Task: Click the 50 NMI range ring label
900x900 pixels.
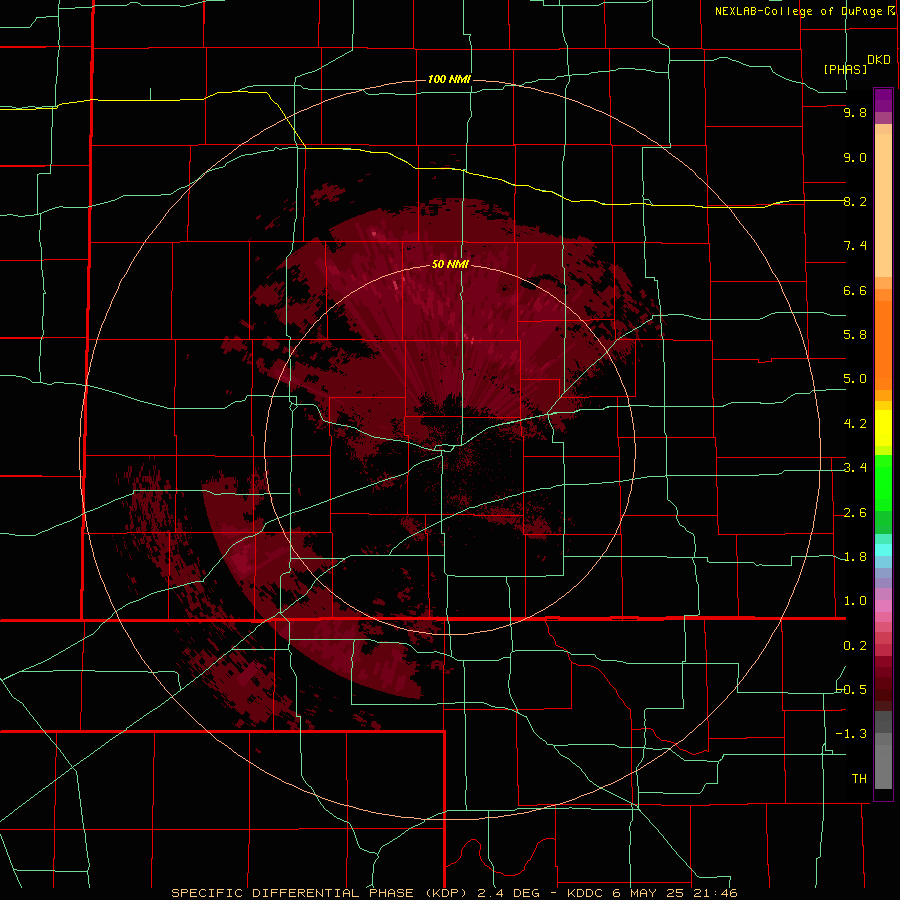Action: point(450,264)
